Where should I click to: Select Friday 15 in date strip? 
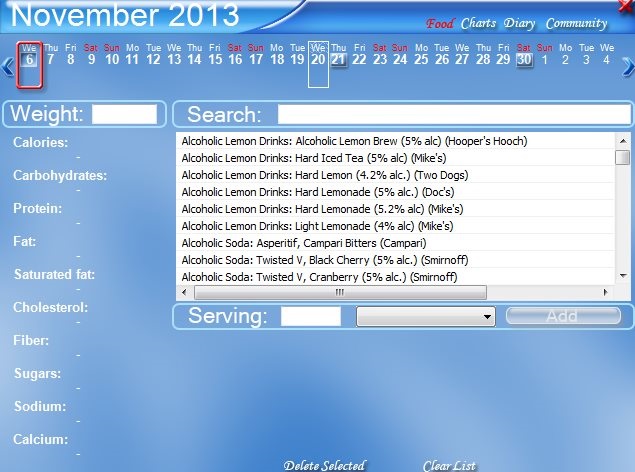[215, 55]
